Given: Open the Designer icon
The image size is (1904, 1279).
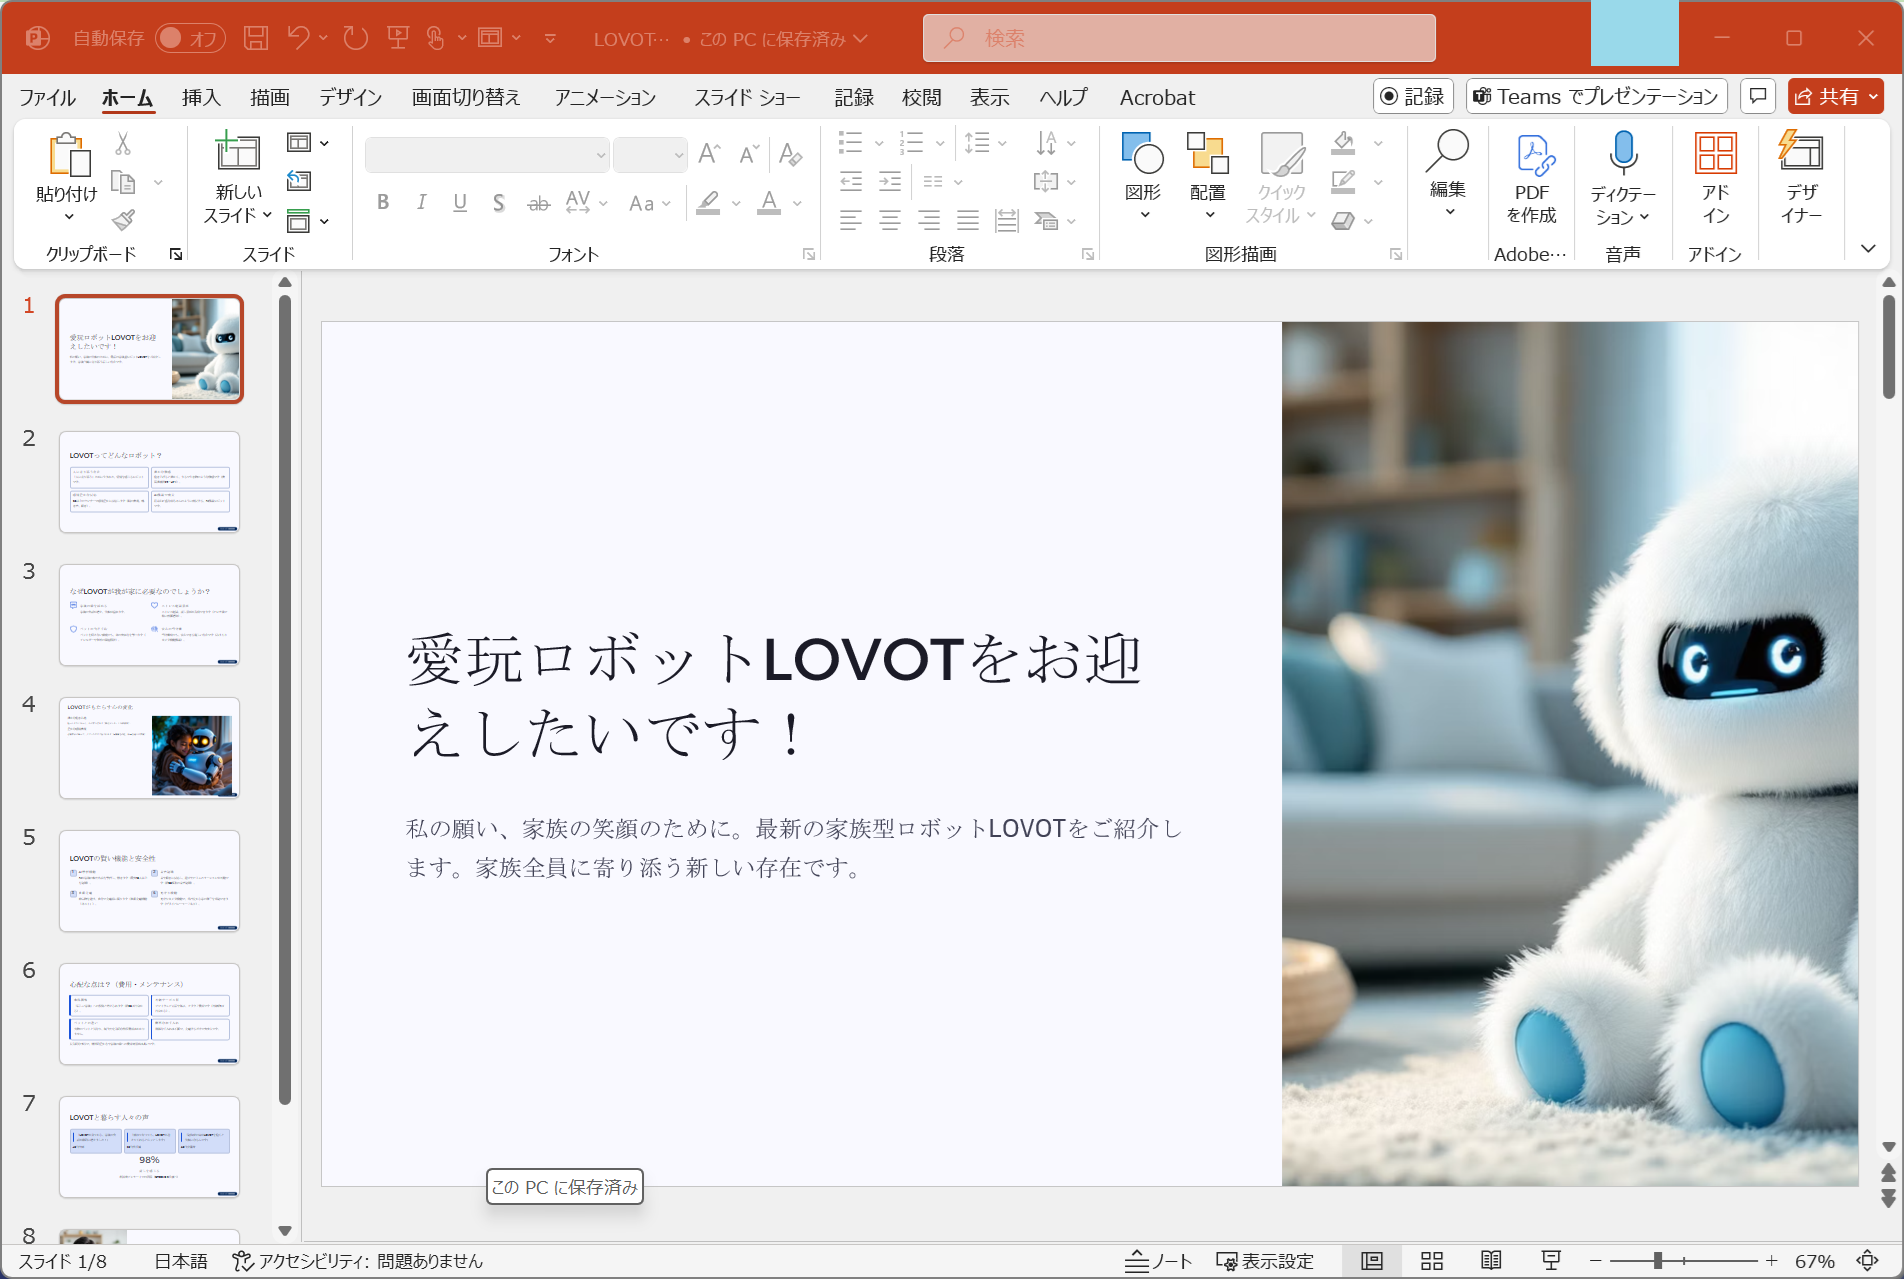Looking at the screenshot, I should [x=1801, y=180].
